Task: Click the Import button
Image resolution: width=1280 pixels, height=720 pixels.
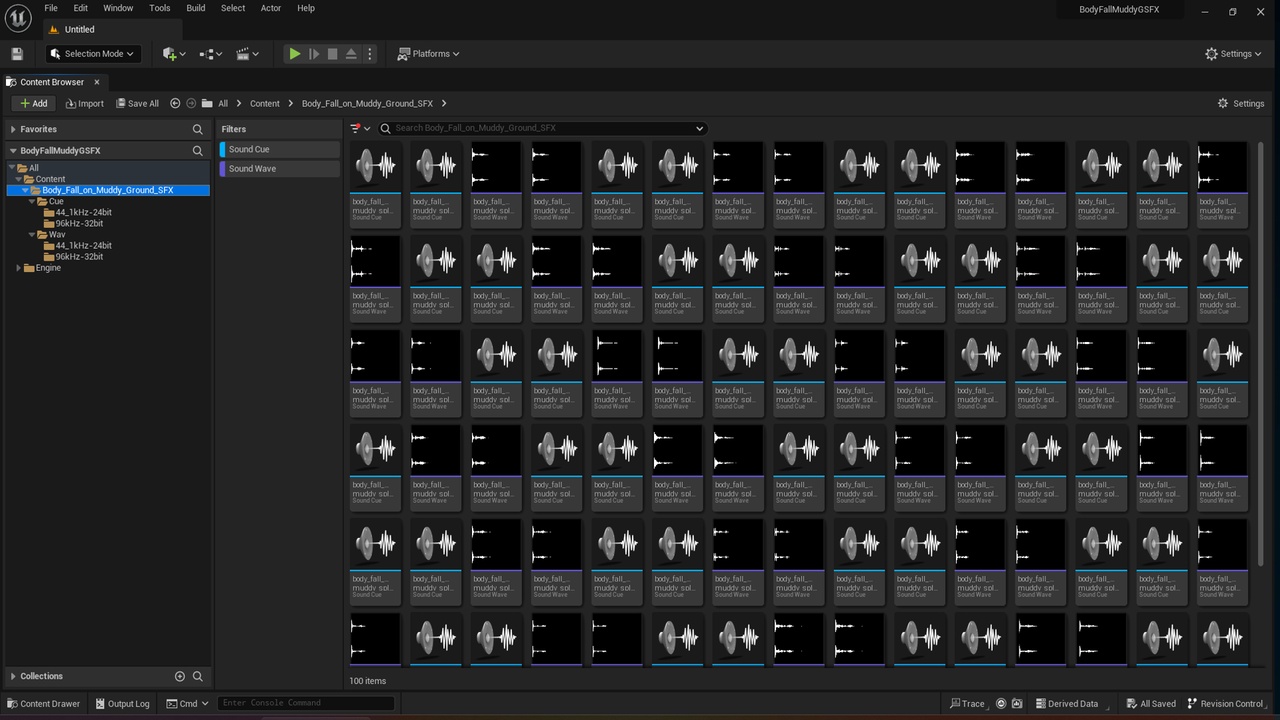Action: [x=85, y=103]
